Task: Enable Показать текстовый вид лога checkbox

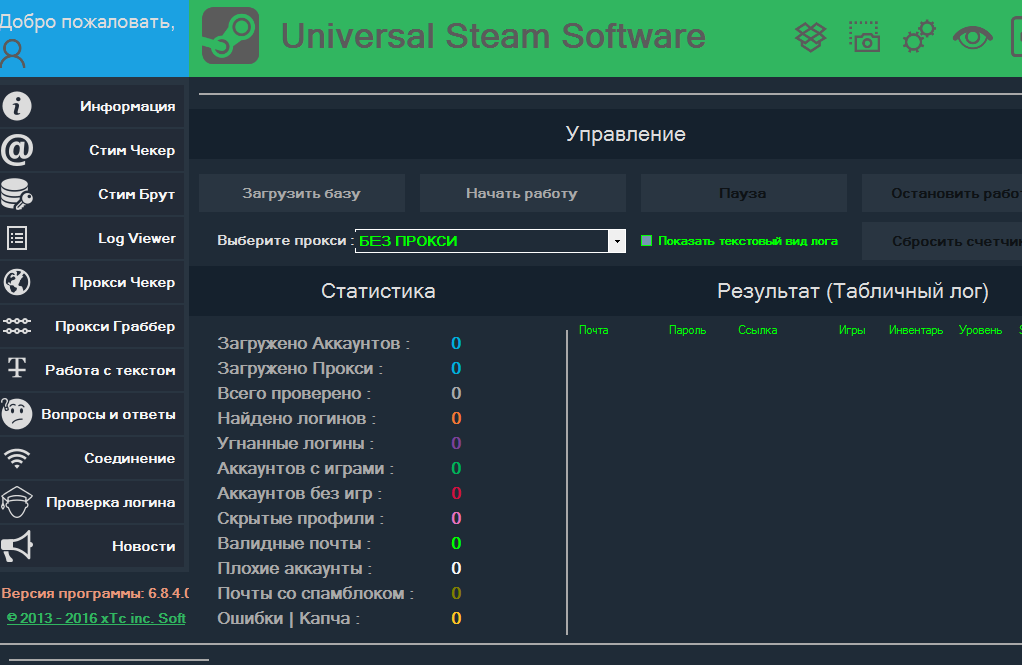Action: (647, 241)
